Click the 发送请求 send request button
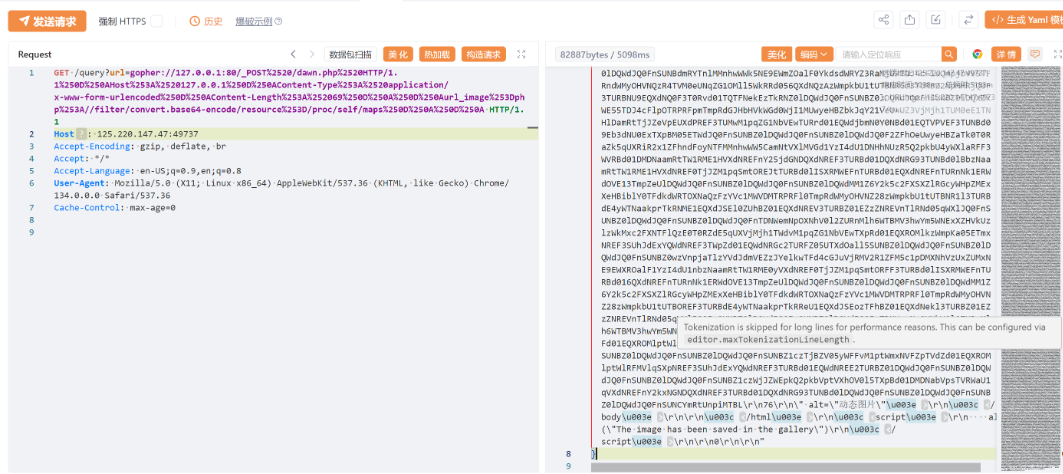The width and height of the screenshot is (1063, 474). 48,21
